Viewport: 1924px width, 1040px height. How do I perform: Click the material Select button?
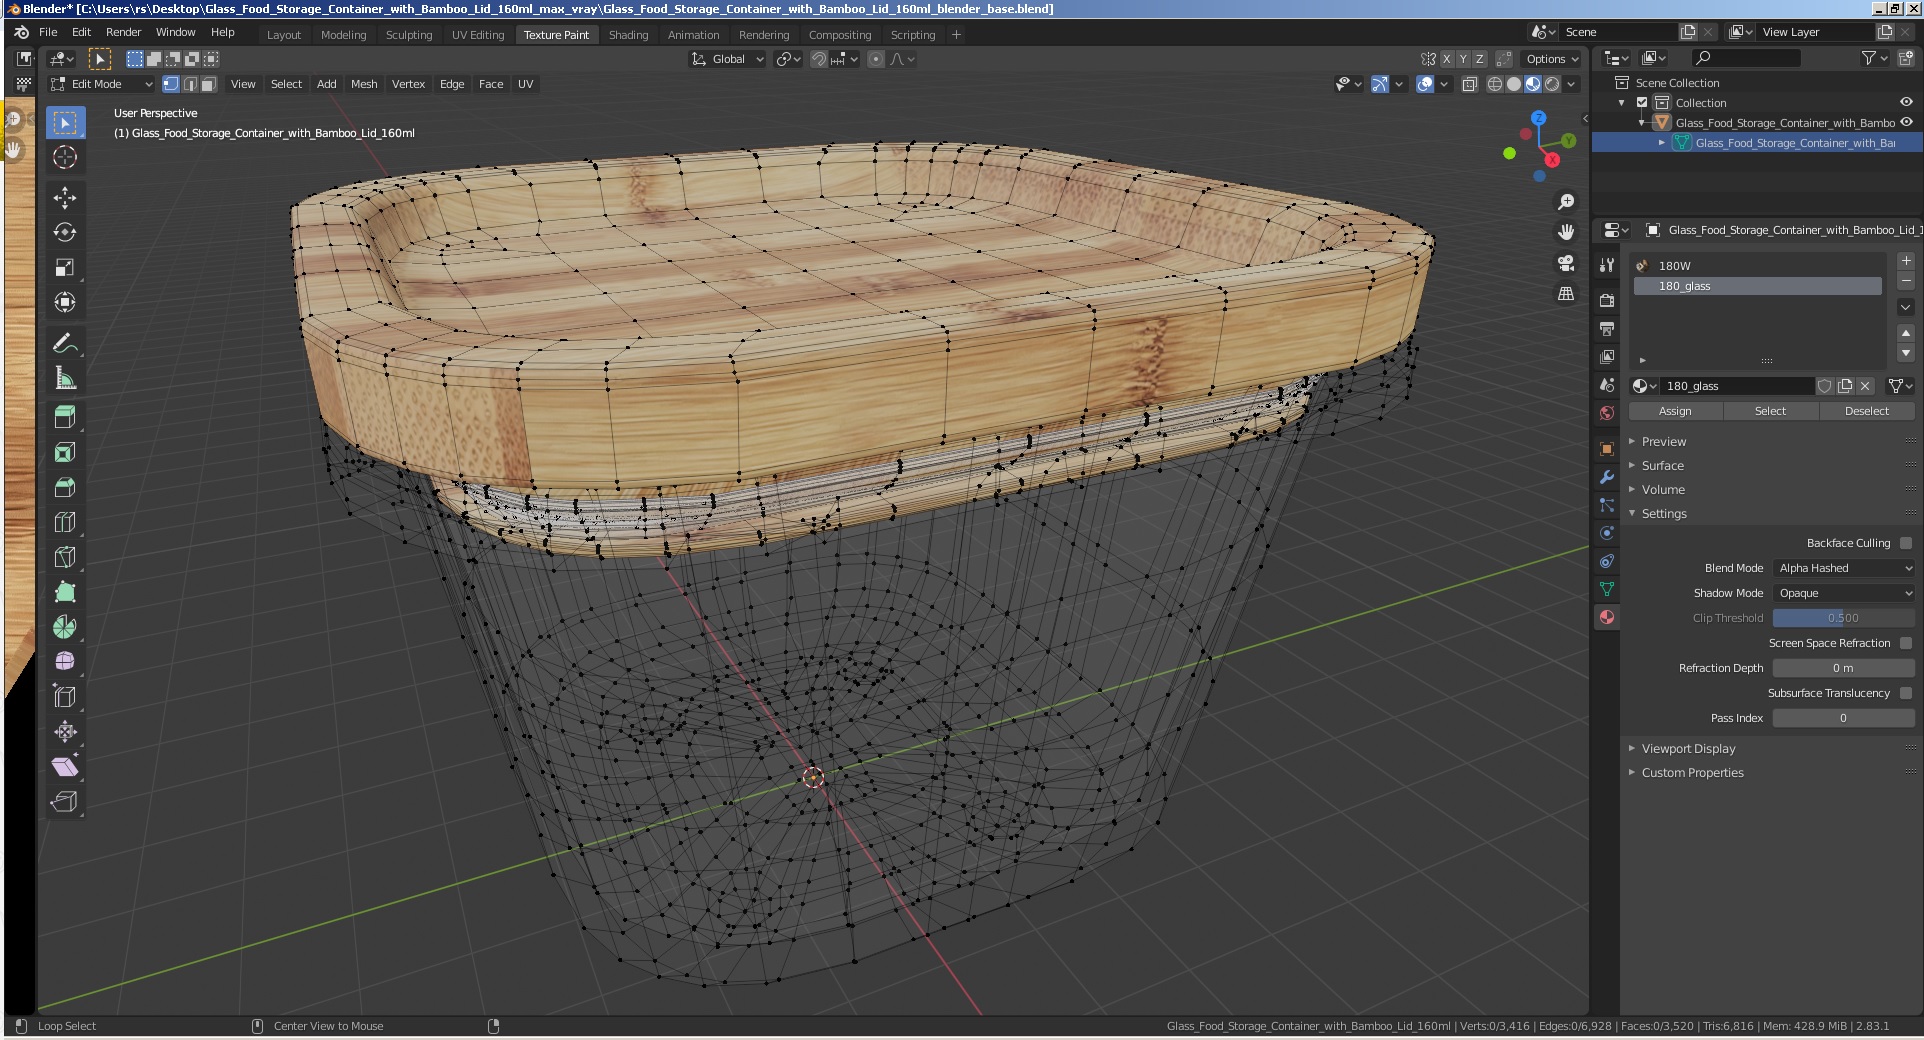[1770, 411]
